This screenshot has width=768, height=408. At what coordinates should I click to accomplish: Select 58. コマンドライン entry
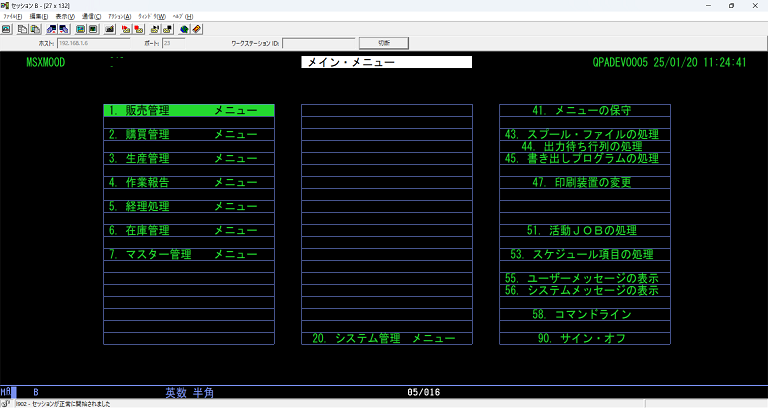[584, 314]
